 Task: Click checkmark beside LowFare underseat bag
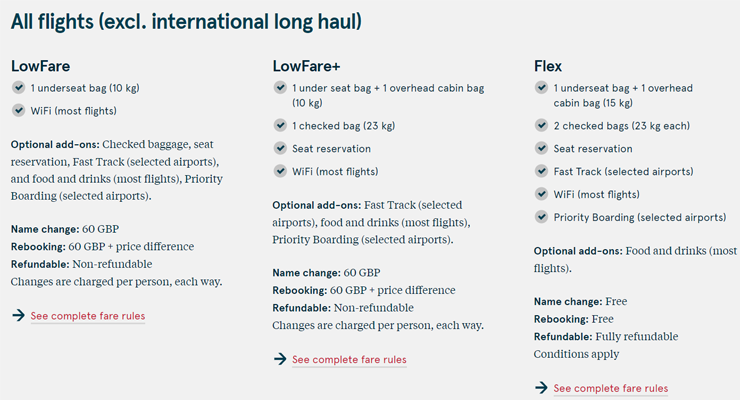tap(18, 87)
